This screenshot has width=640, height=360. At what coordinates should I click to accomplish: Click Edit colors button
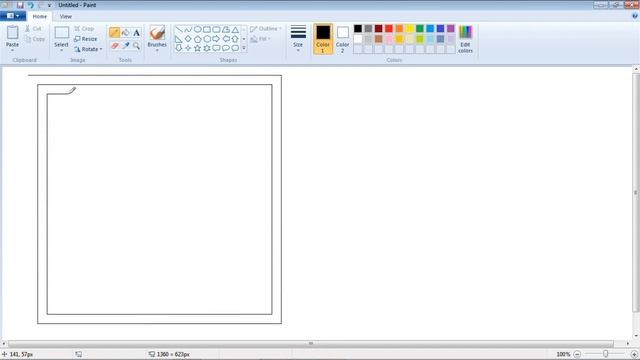click(x=465, y=39)
